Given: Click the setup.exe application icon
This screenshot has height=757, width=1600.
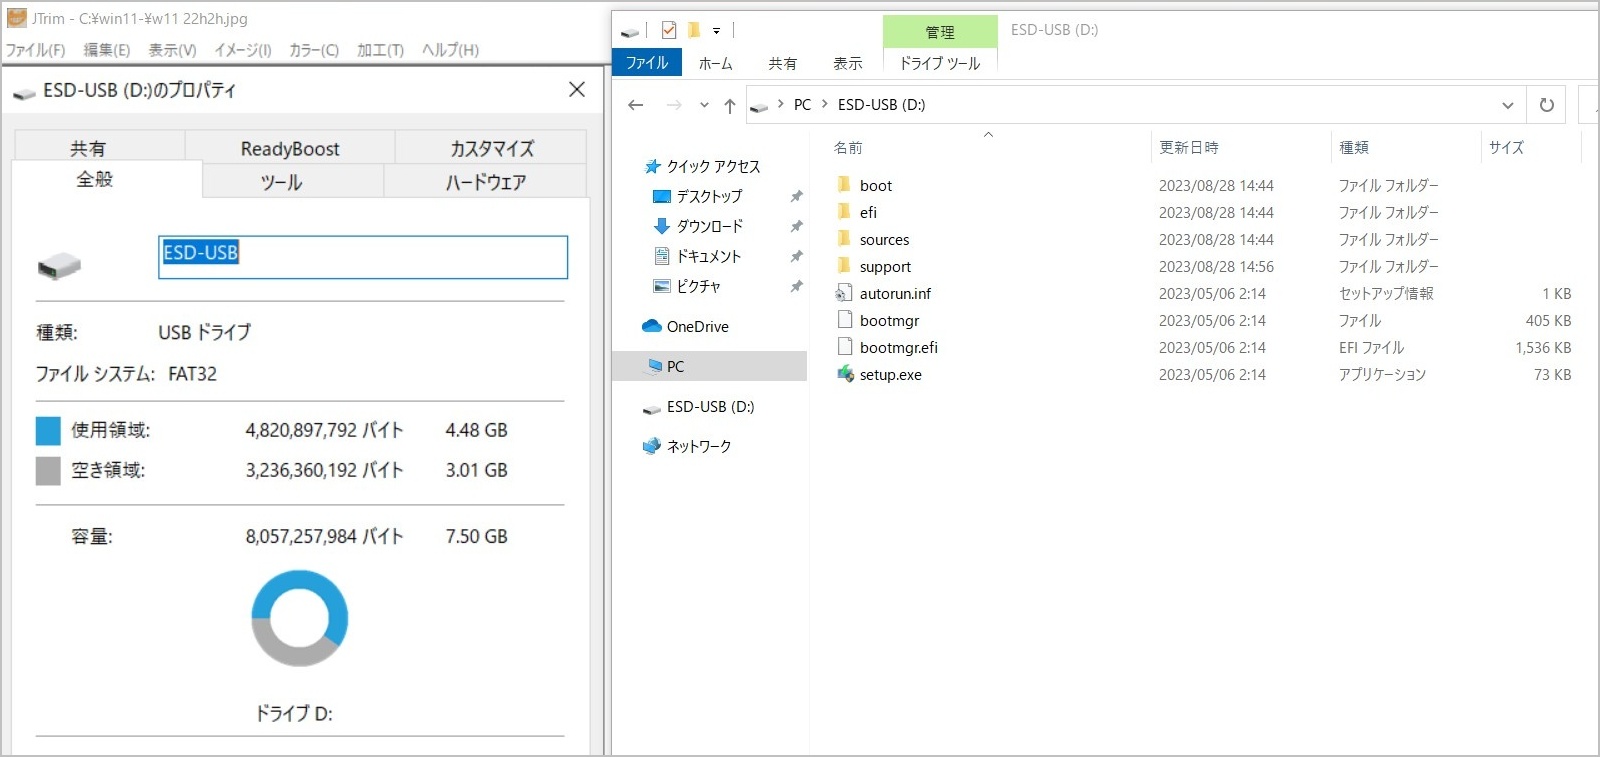Looking at the screenshot, I should (844, 374).
